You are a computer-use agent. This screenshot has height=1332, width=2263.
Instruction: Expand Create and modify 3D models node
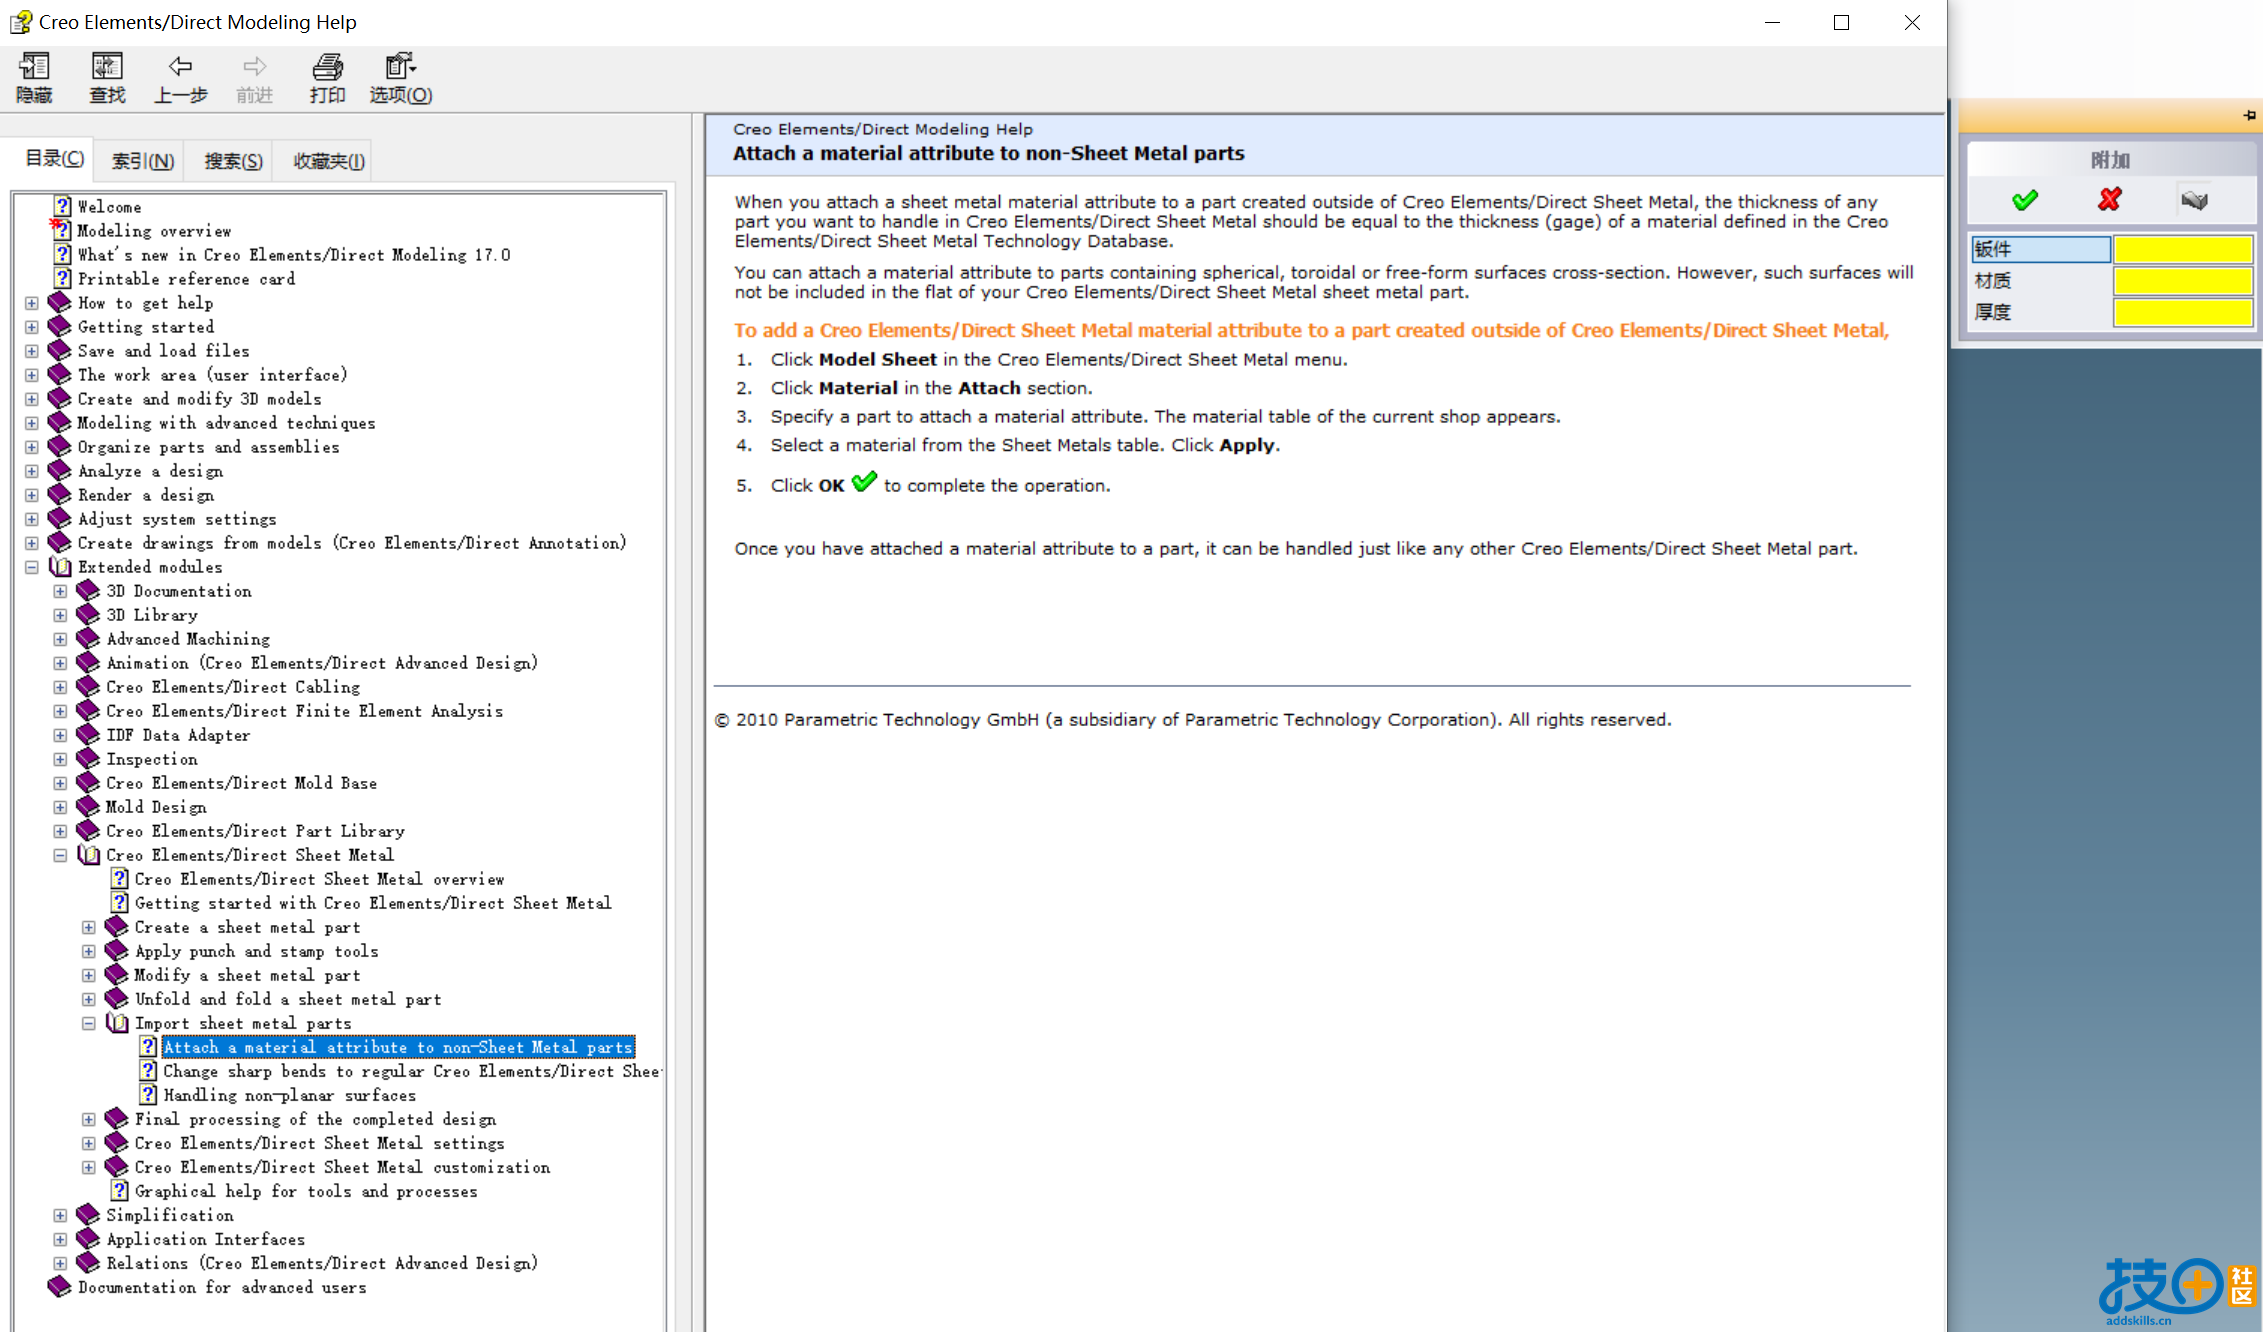(x=32, y=399)
